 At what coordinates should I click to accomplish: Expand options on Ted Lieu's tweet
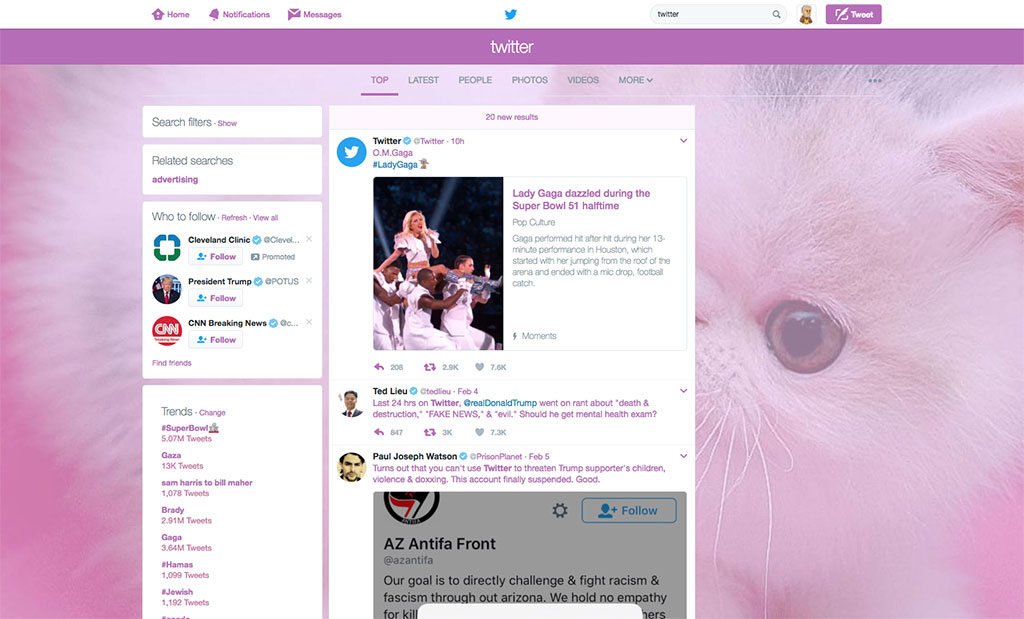[683, 389]
